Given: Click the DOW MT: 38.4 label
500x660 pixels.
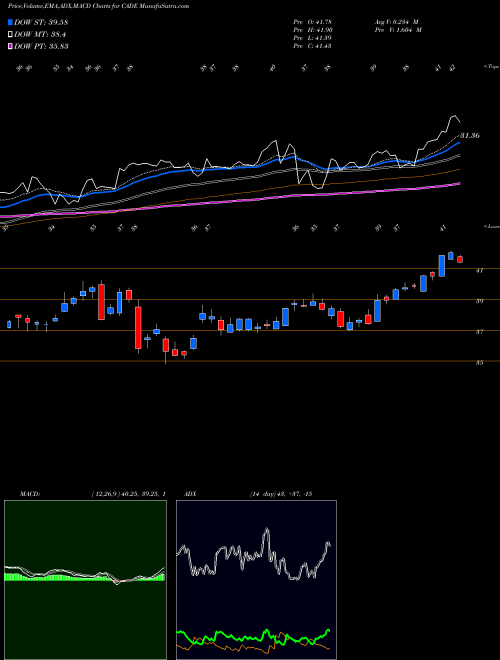Looking at the screenshot, I should coord(40,34).
